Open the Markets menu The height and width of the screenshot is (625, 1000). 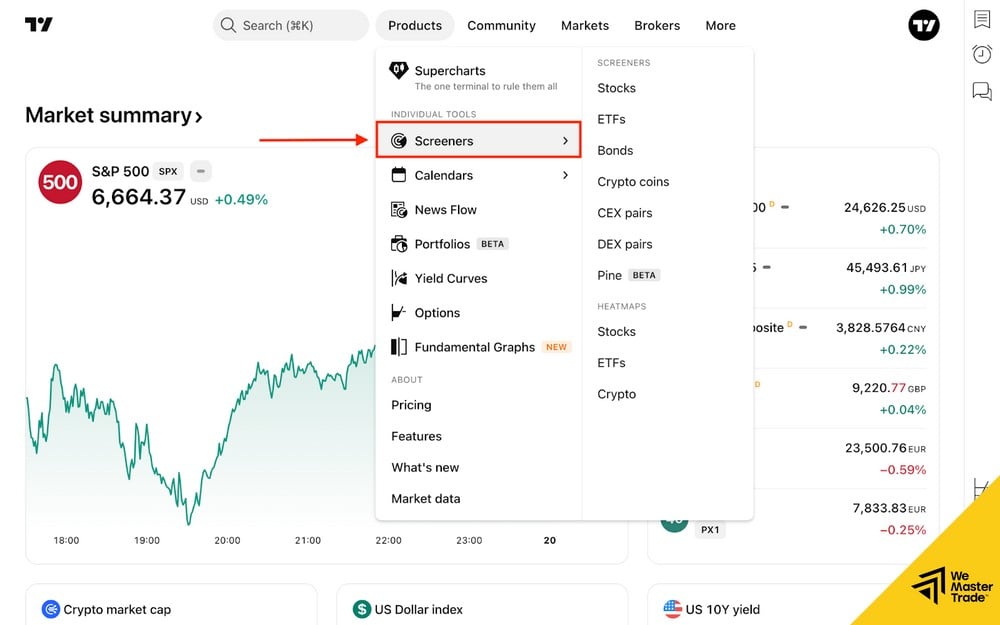(584, 25)
